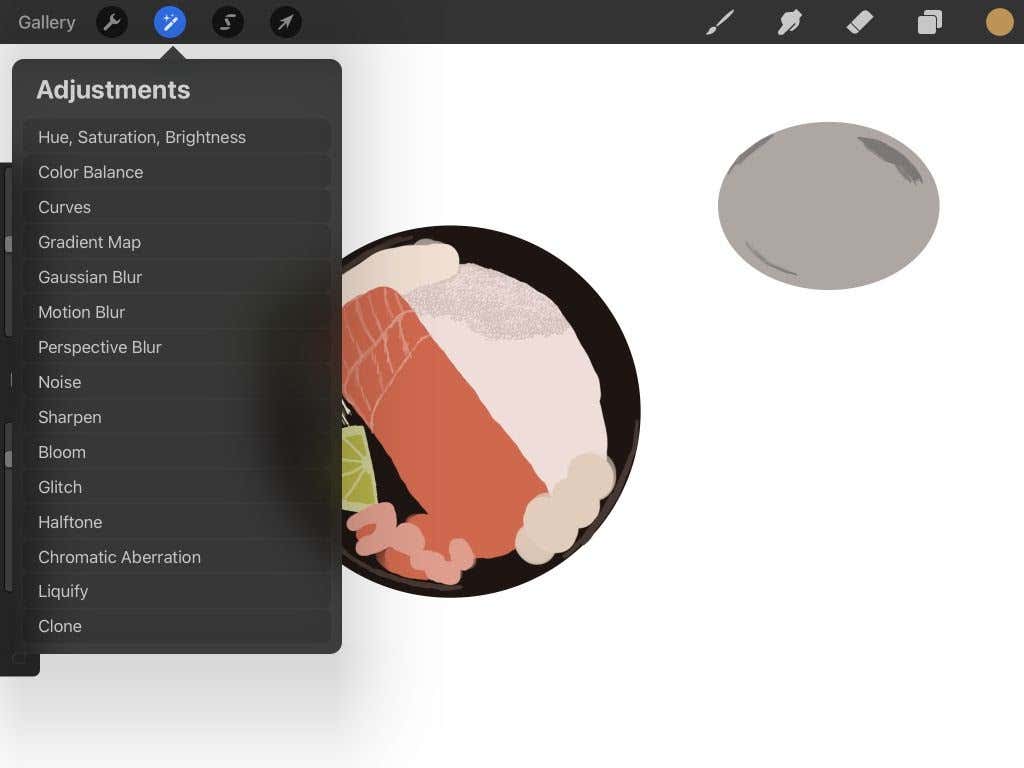Screen dimensions: 1024x768
Task: Open the Layers panel
Action: (930, 22)
